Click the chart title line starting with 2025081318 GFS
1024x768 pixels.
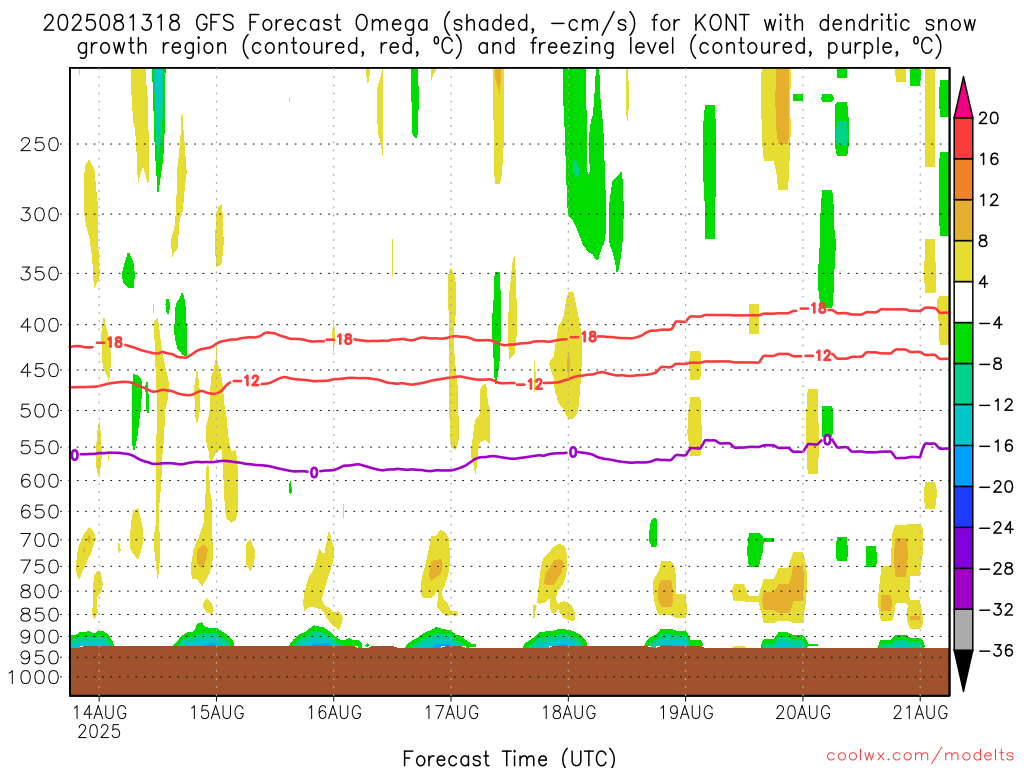coord(509,24)
